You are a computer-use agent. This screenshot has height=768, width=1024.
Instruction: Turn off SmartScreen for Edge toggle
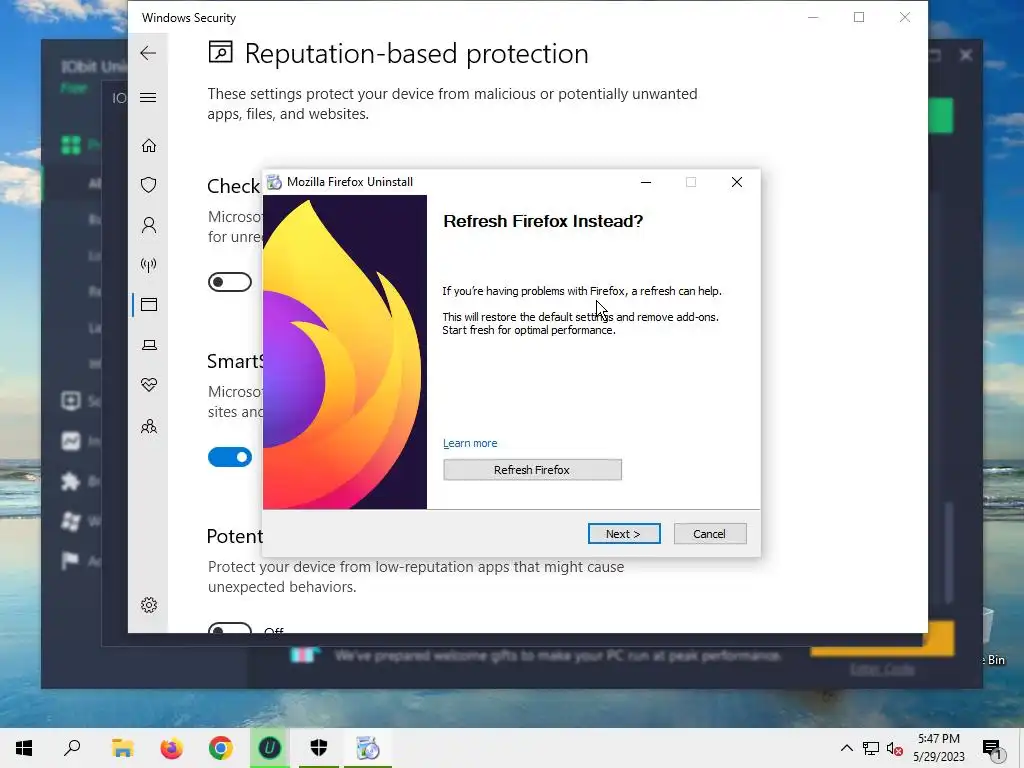pyautogui.click(x=230, y=457)
